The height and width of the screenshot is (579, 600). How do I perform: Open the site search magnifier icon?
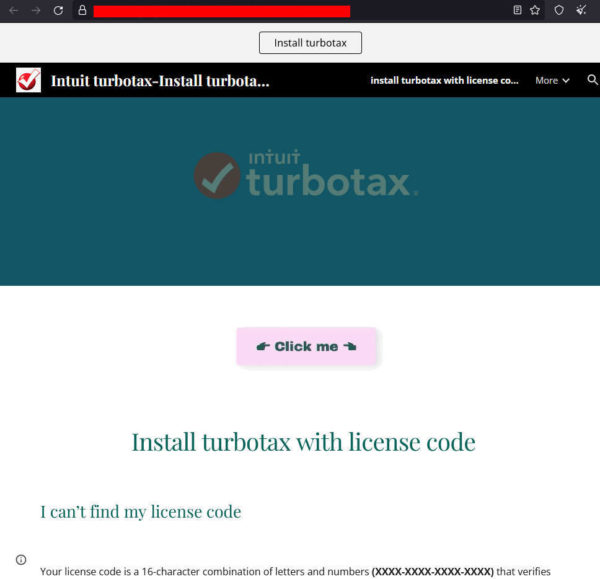point(592,80)
